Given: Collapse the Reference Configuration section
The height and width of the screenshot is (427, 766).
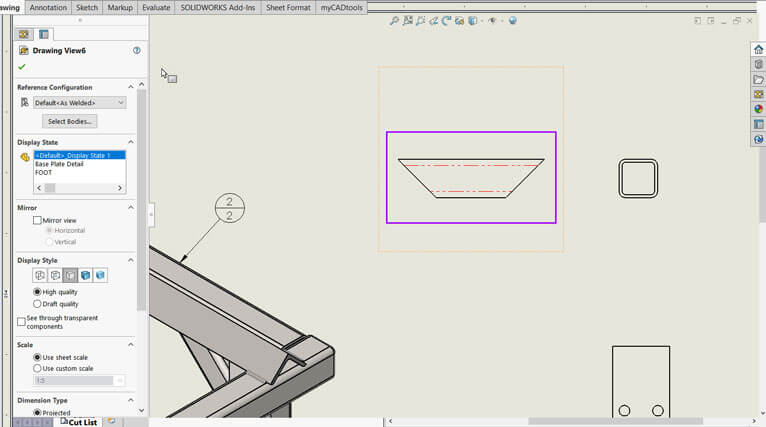Looking at the screenshot, I should [130, 87].
